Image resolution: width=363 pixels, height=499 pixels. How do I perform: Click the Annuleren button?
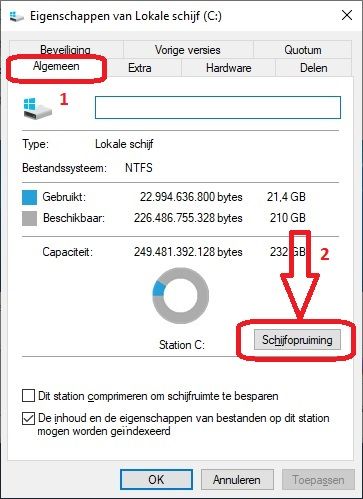pos(237,480)
